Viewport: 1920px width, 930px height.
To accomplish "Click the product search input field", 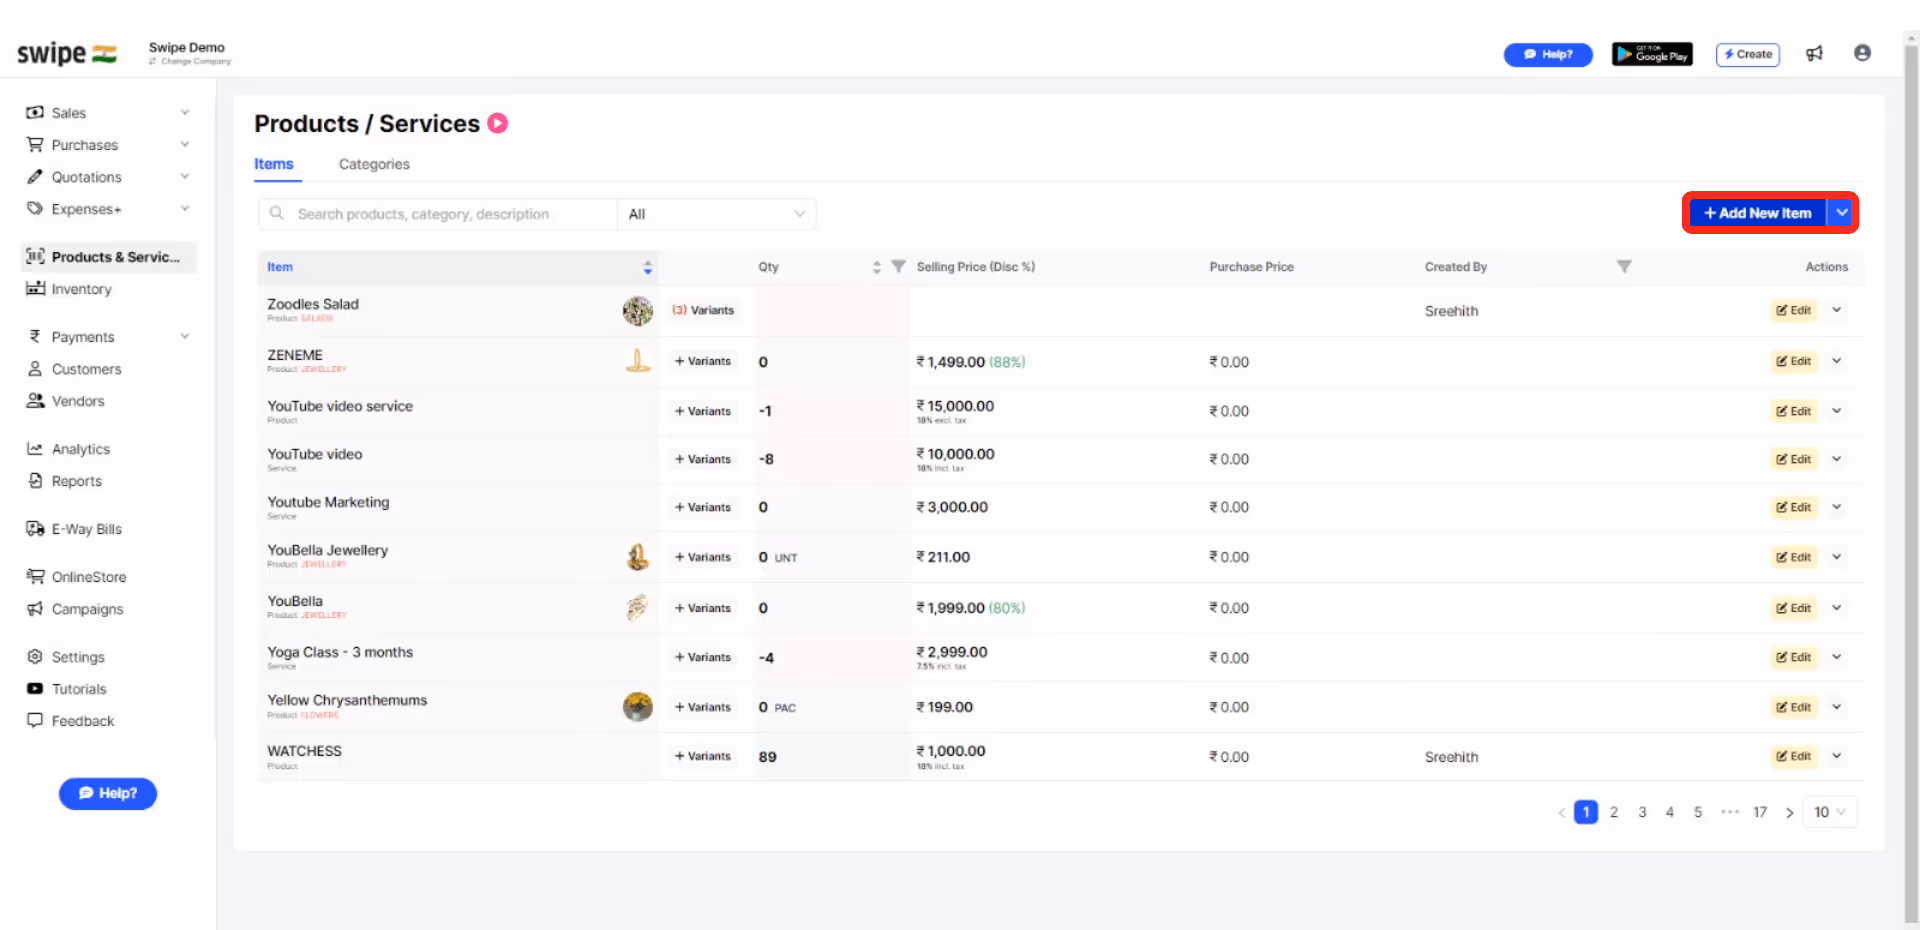I will (438, 214).
